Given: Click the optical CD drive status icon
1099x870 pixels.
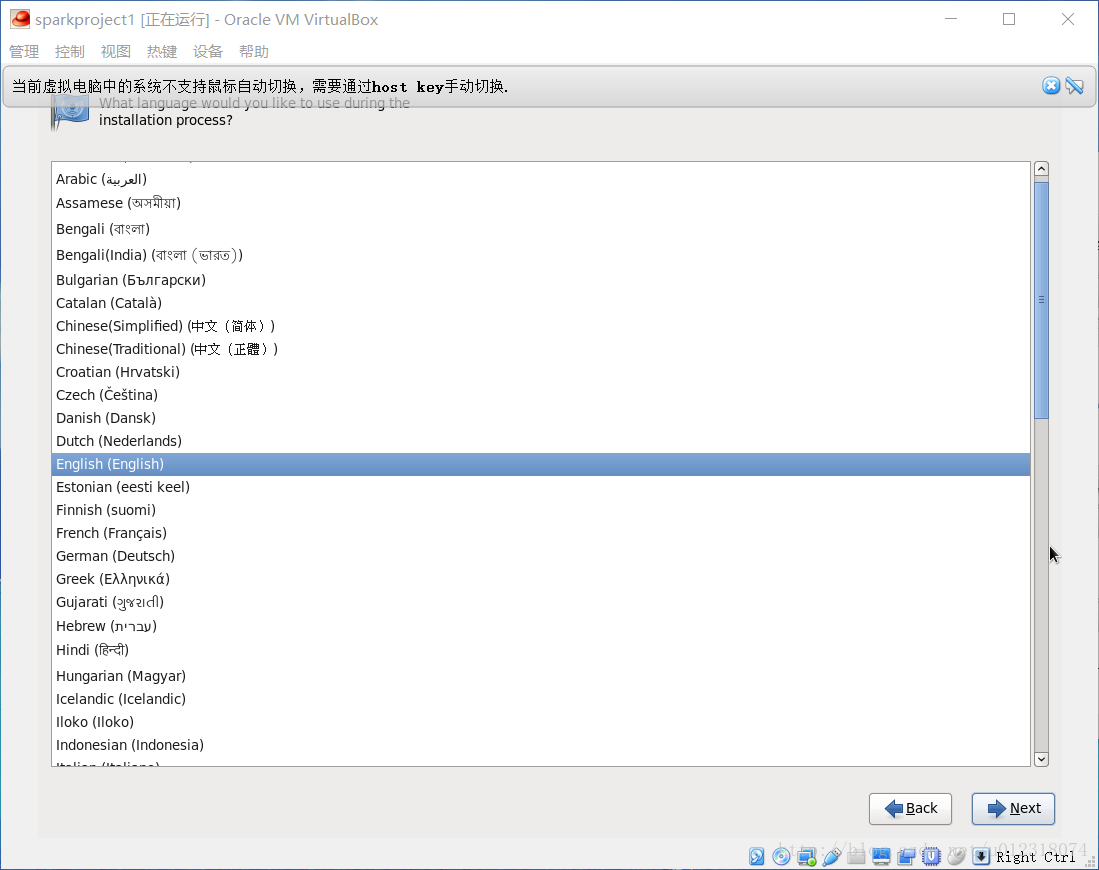Looking at the screenshot, I should click(781, 856).
